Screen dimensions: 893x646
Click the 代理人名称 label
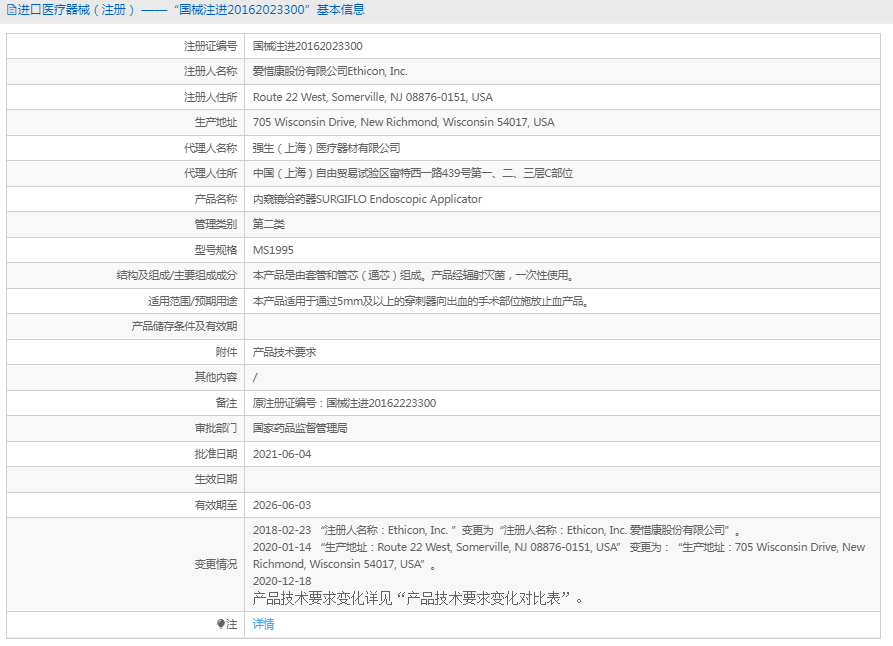pos(210,148)
